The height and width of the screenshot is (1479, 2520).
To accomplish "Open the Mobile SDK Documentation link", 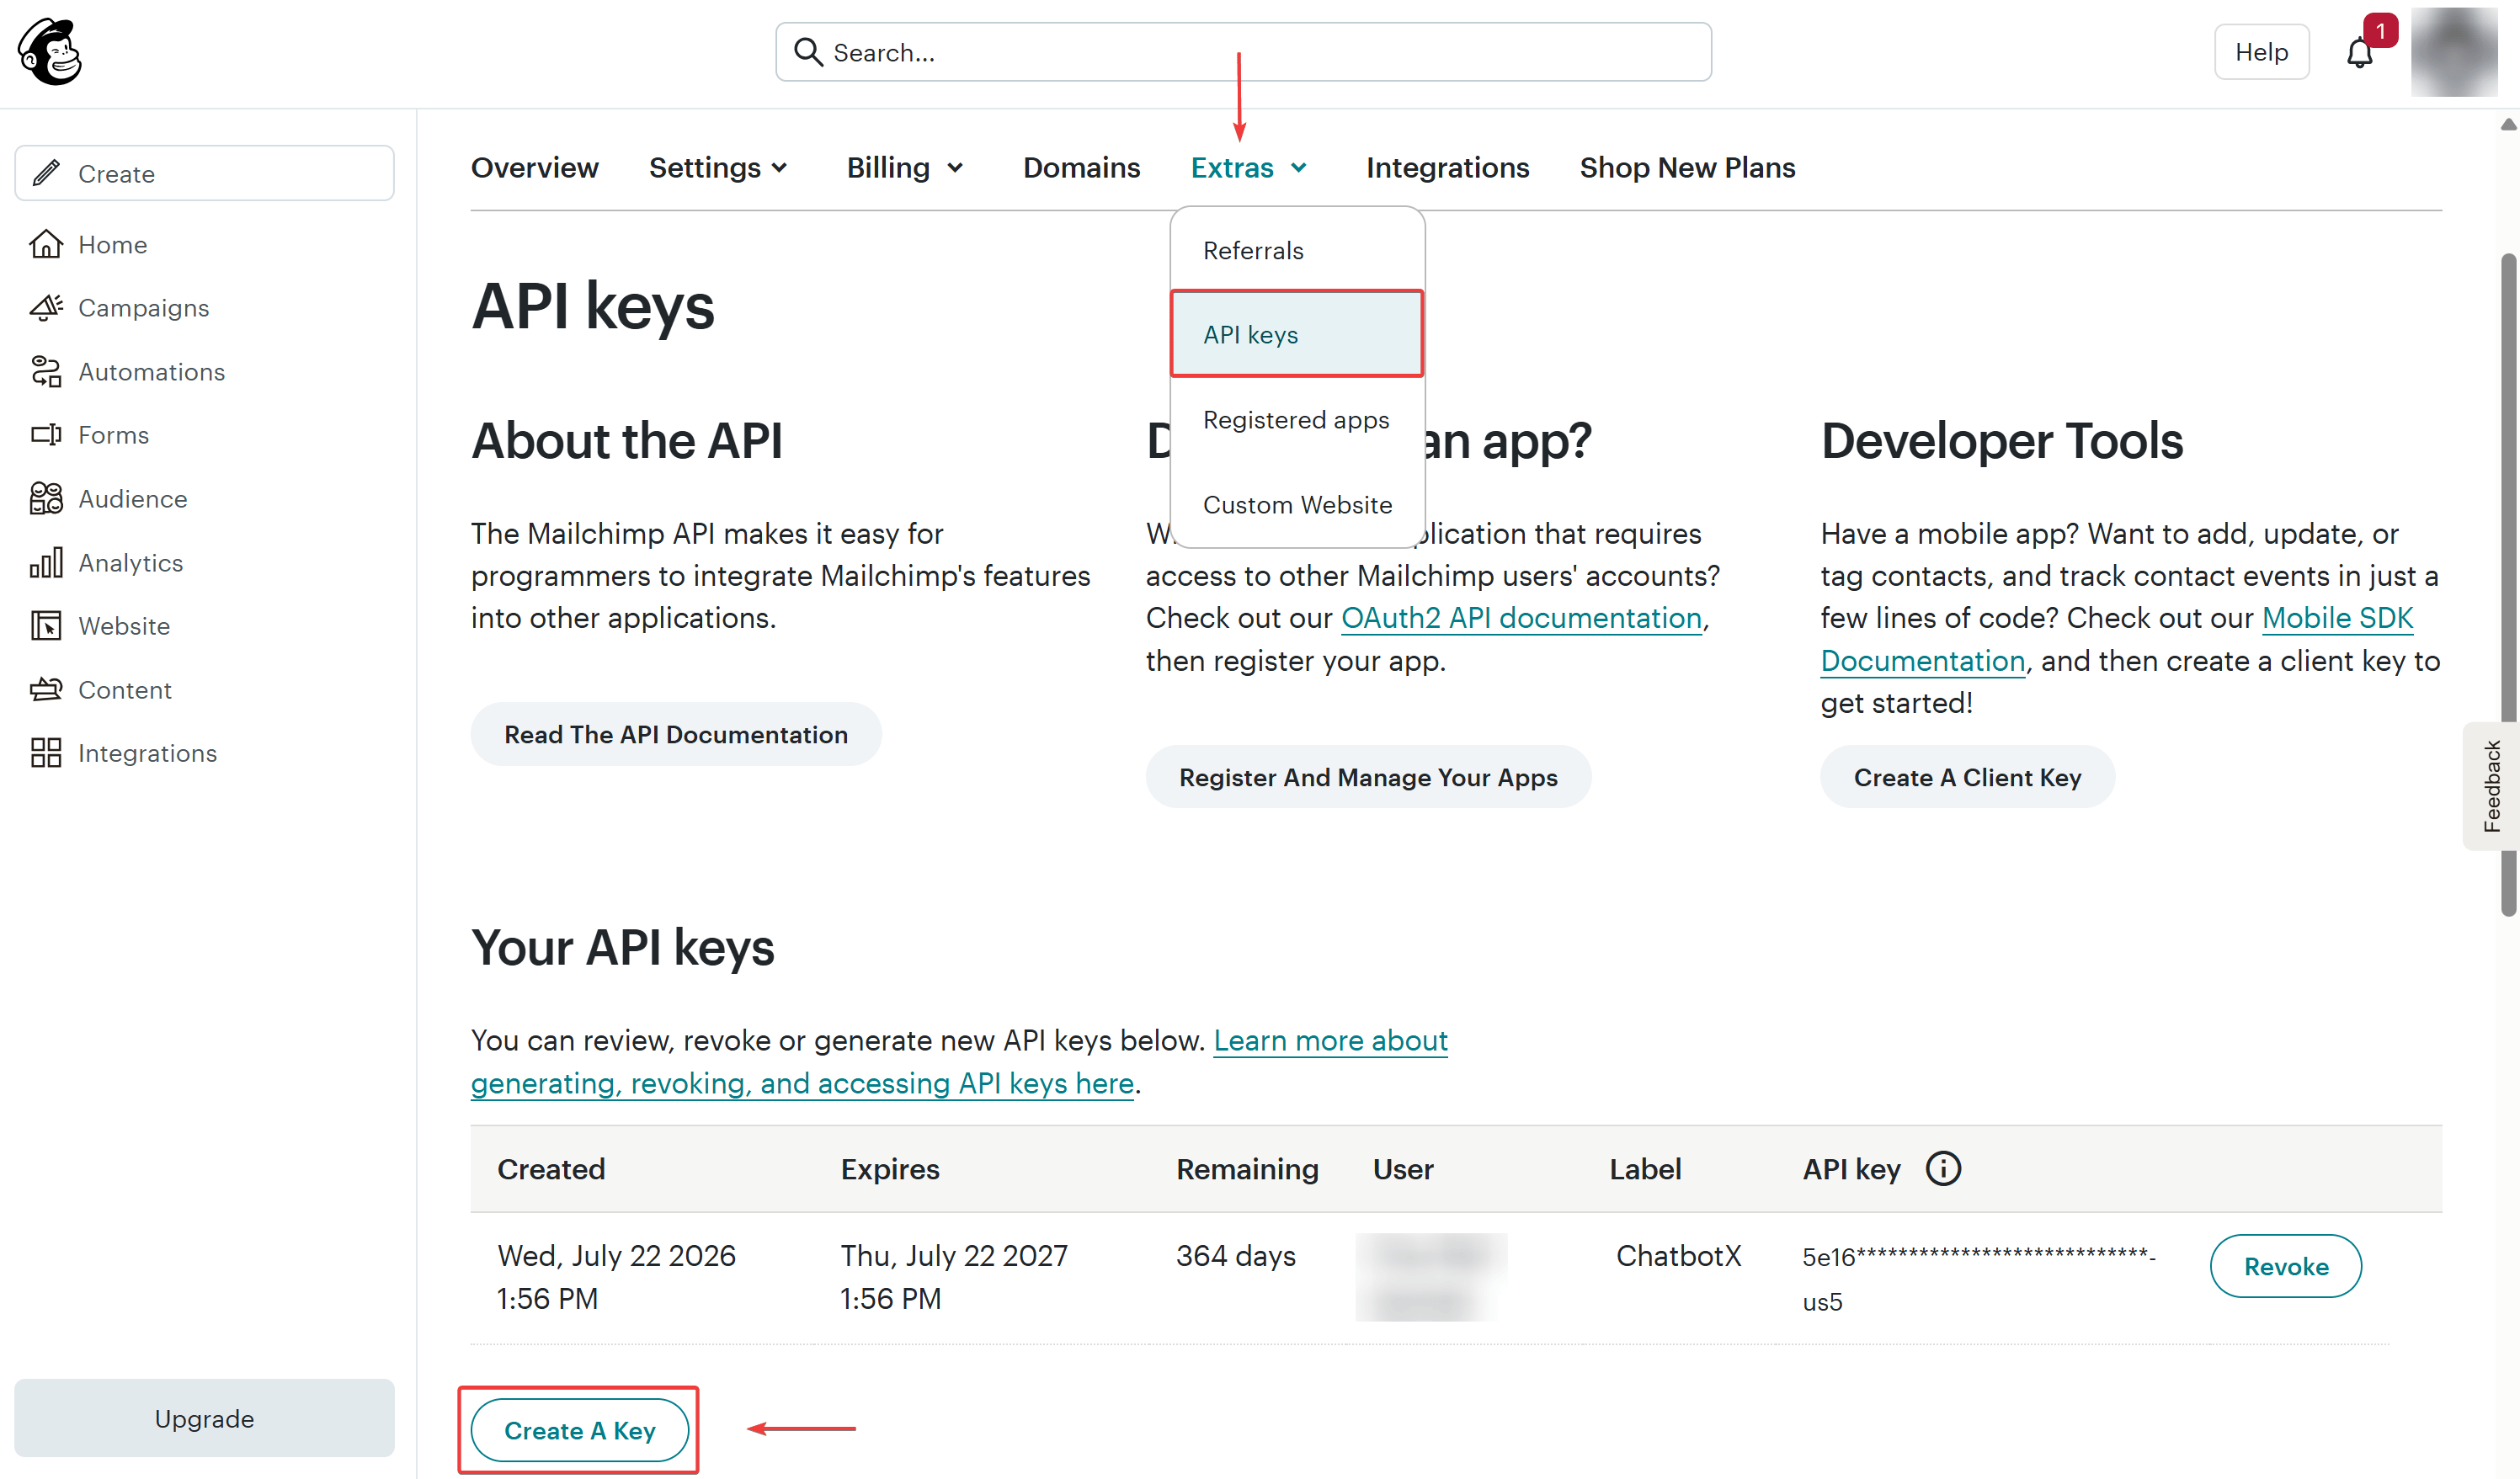I will click(2338, 618).
